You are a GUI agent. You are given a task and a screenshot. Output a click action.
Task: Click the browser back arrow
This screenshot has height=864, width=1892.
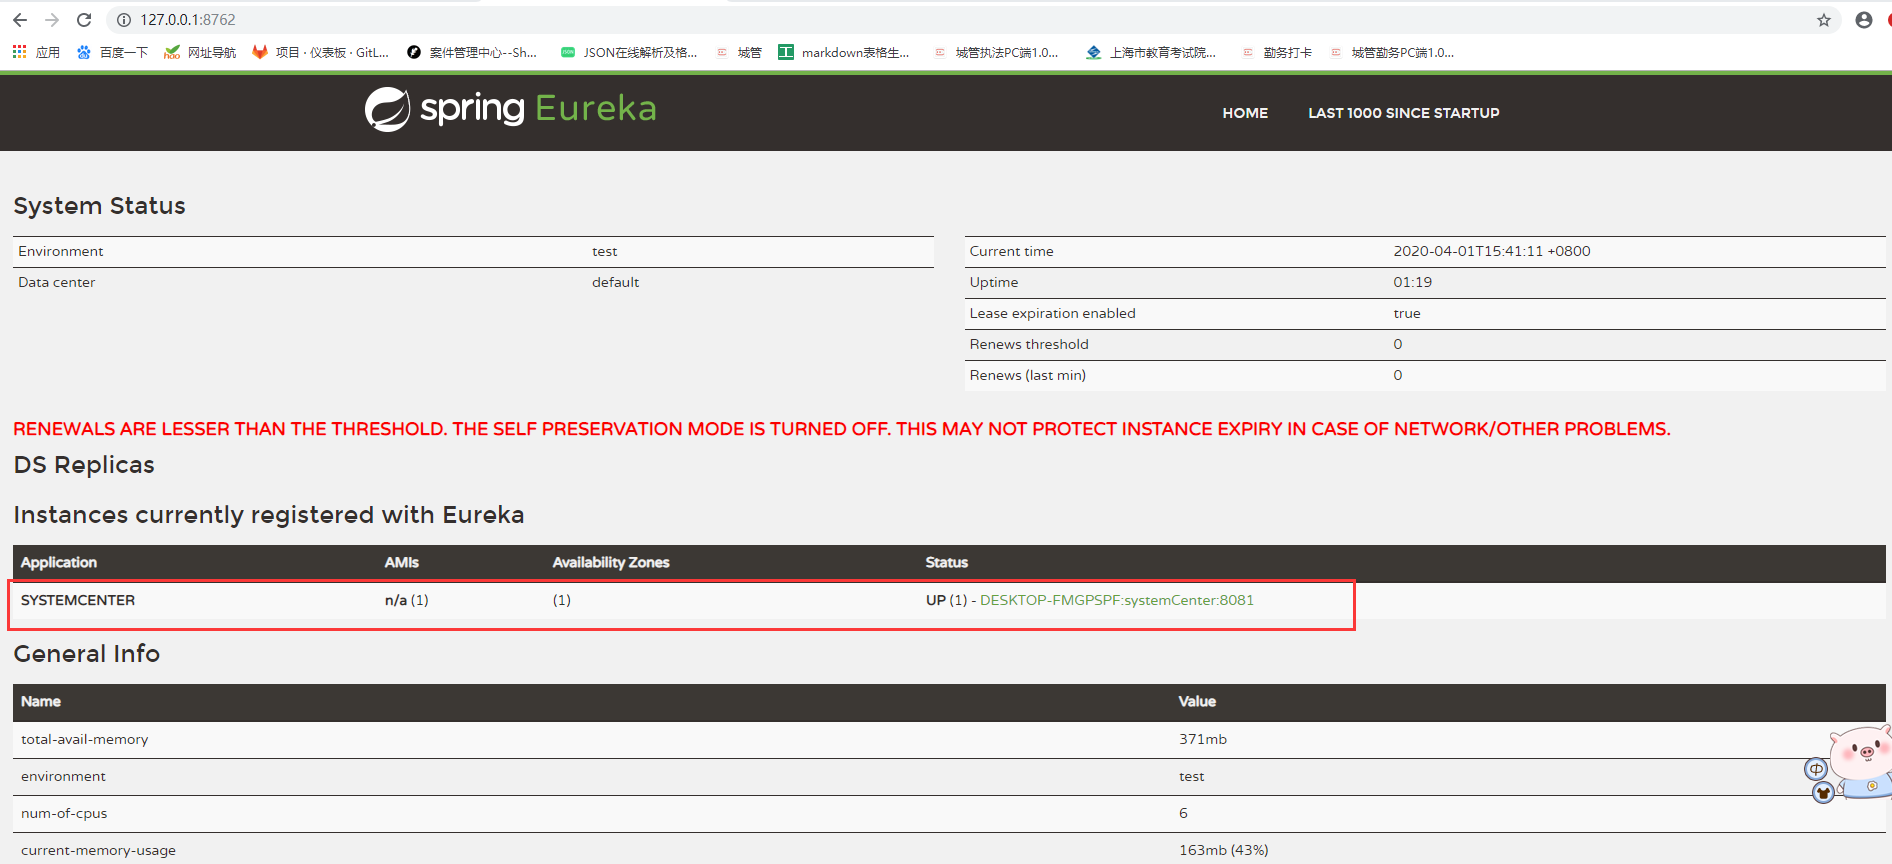[20, 20]
